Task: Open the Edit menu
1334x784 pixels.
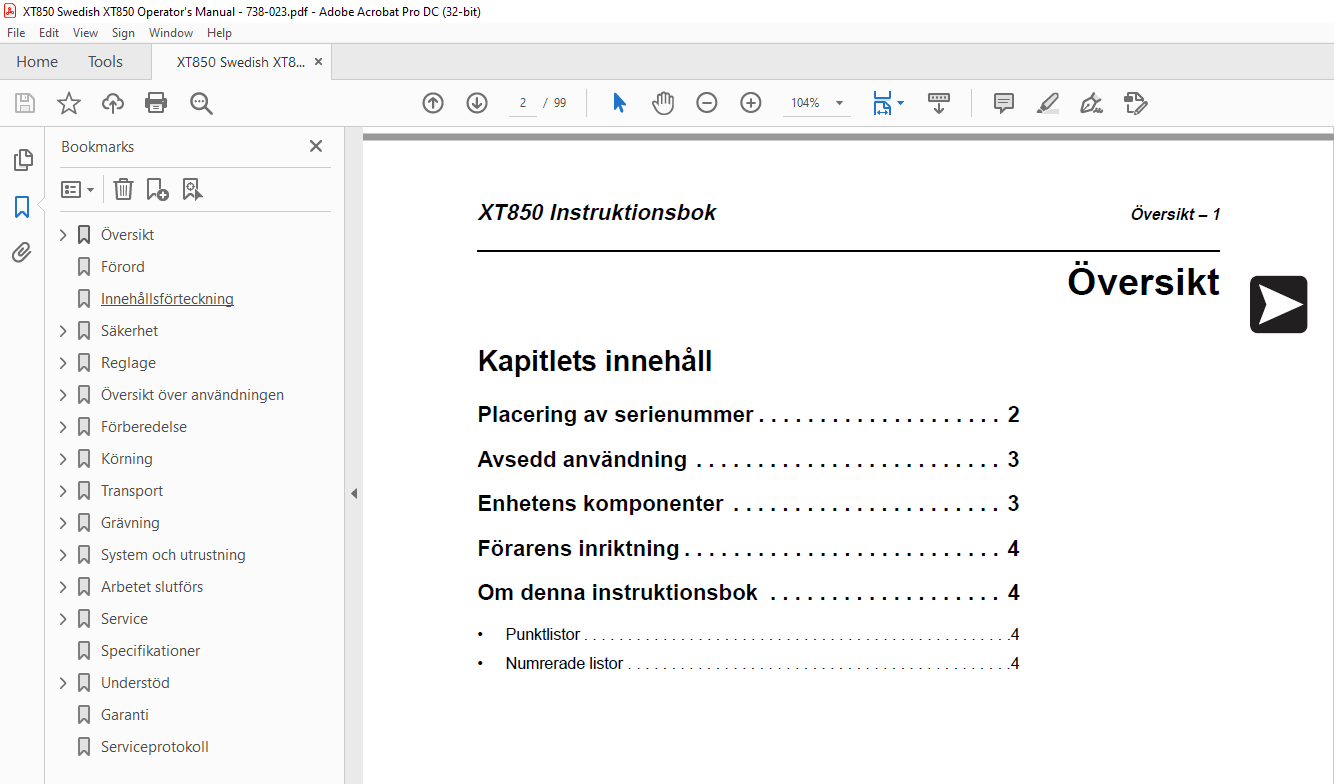Action: 49,33
